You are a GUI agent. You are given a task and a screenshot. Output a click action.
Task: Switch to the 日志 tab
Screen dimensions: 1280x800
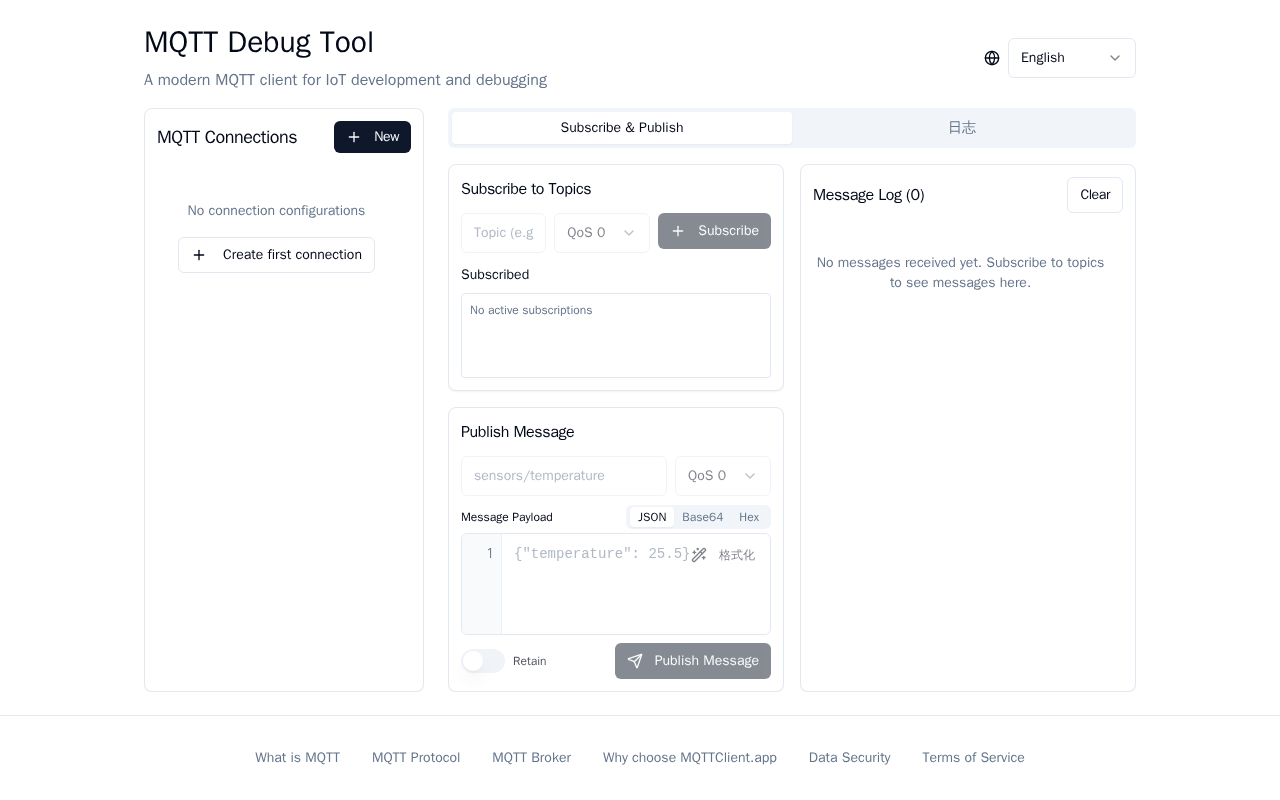pyautogui.click(x=962, y=128)
